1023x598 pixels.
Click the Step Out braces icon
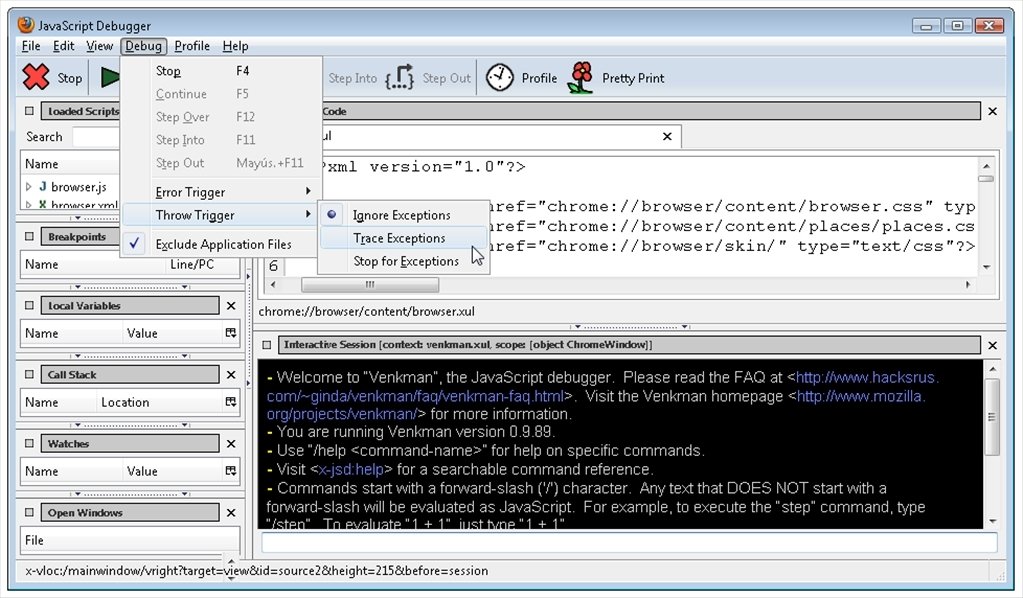pos(400,77)
